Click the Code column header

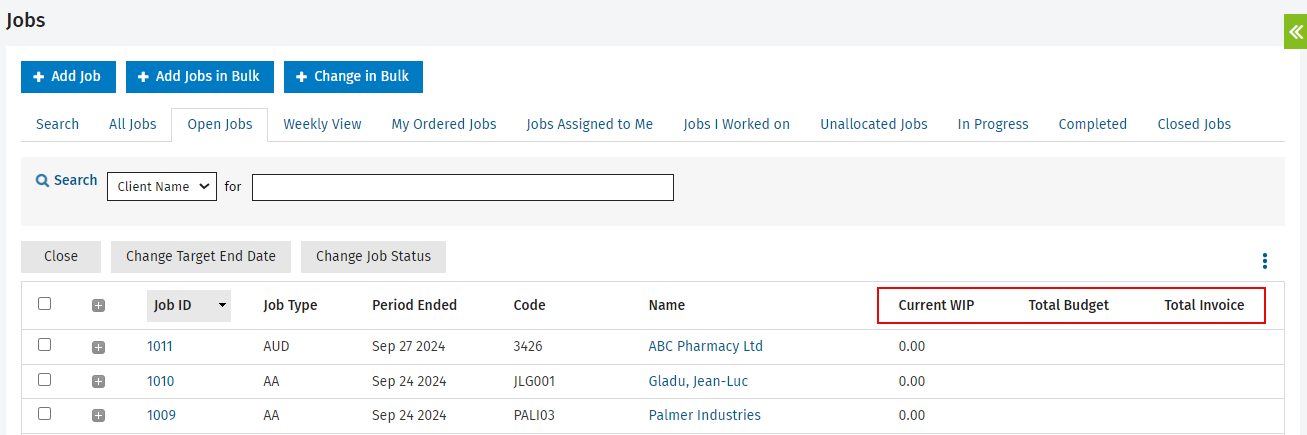coord(530,305)
